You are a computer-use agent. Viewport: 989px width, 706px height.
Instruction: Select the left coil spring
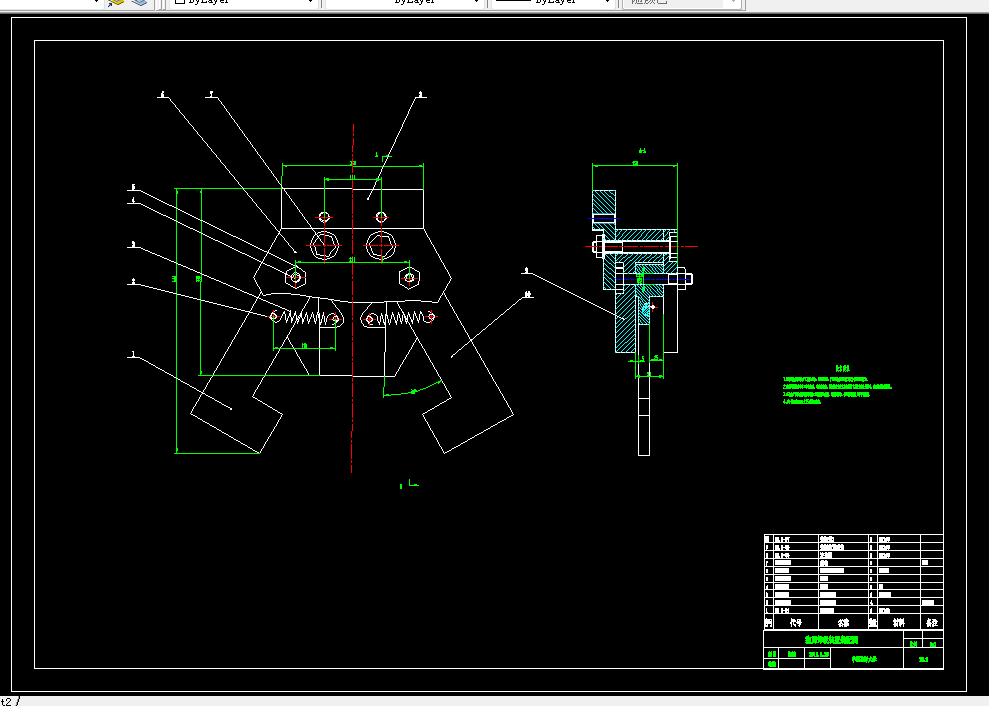coord(305,317)
